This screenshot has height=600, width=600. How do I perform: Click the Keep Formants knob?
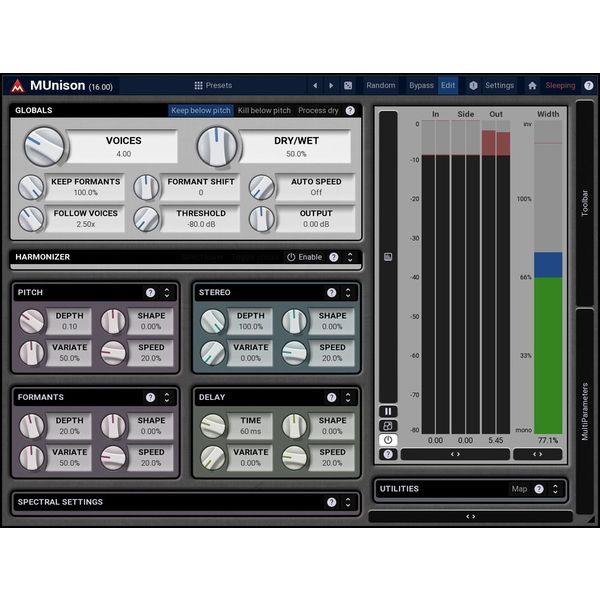tap(31, 187)
